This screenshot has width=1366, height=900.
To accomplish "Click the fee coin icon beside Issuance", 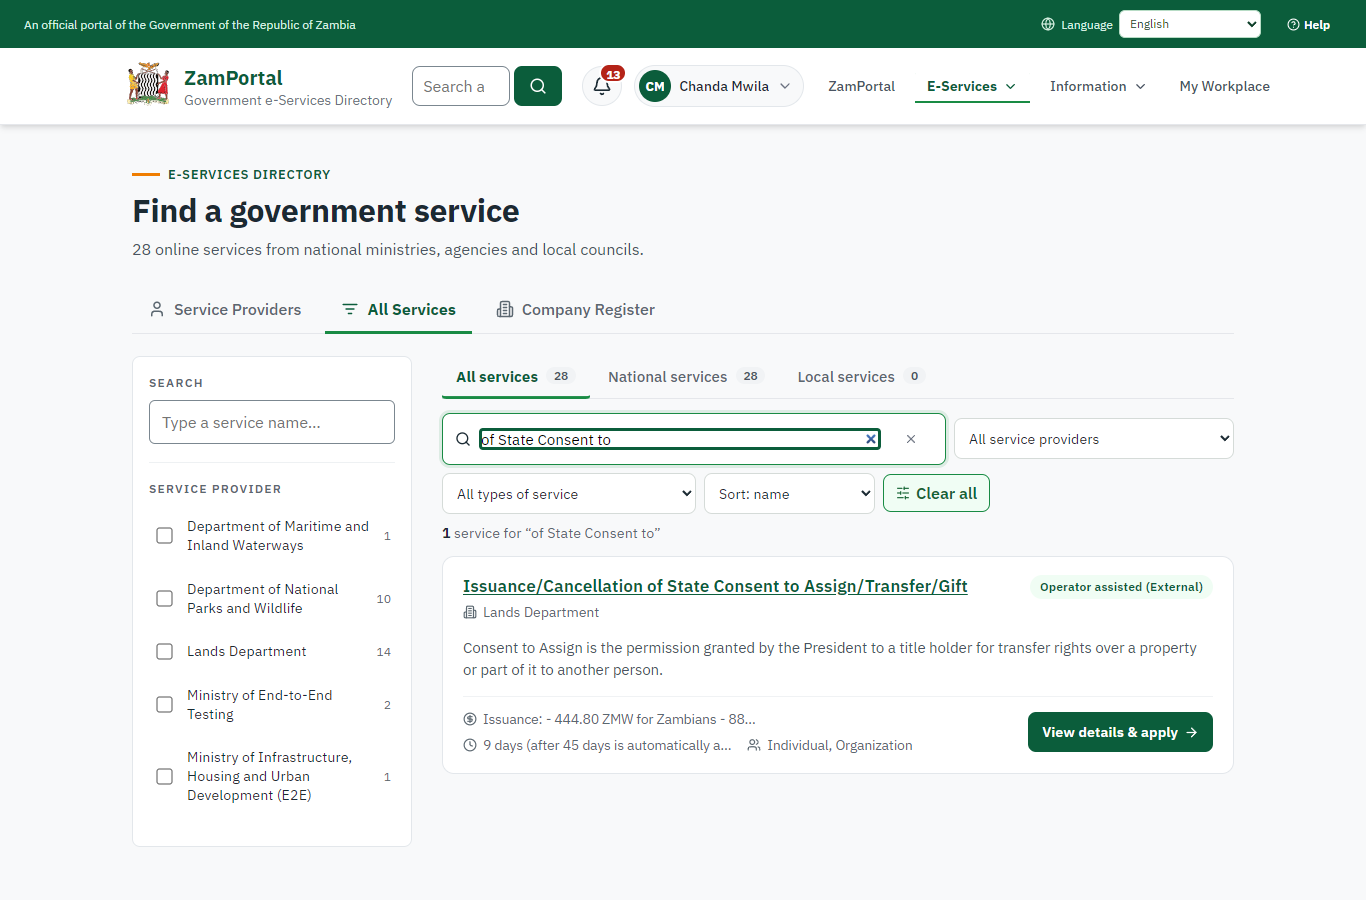I will click(470, 719).
